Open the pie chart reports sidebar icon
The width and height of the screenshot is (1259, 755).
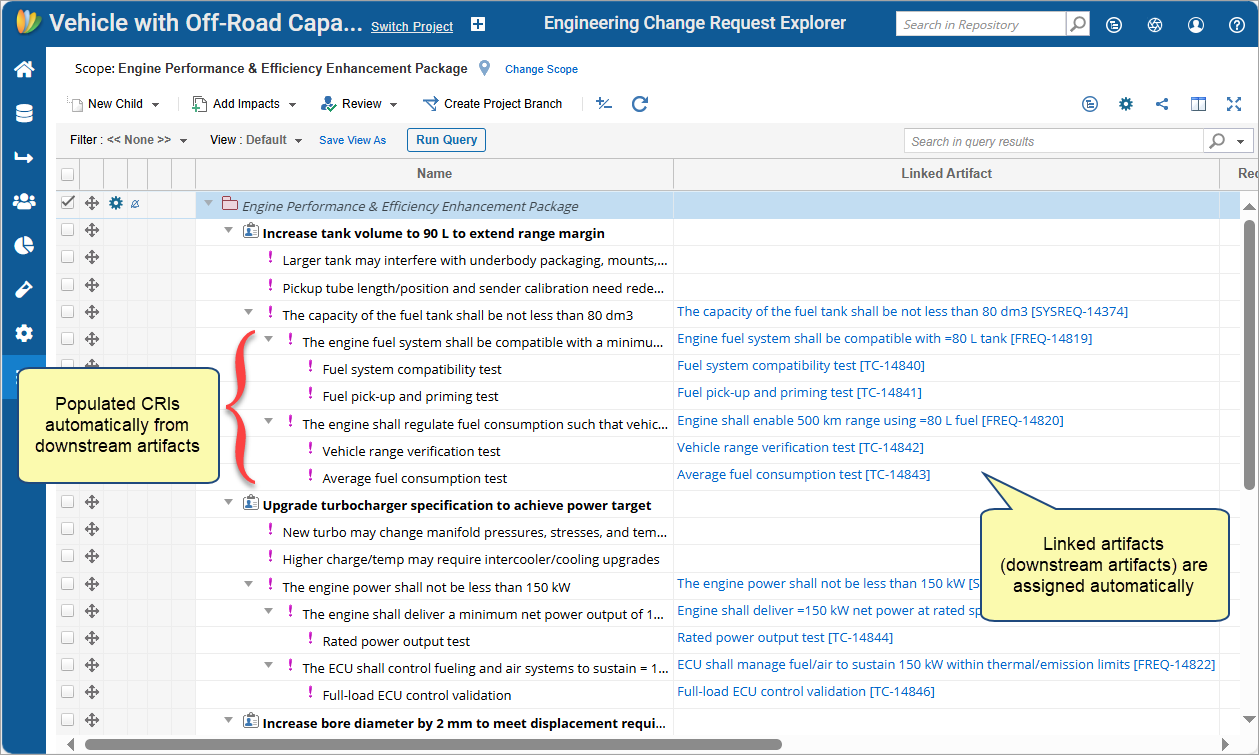point(23,245)
